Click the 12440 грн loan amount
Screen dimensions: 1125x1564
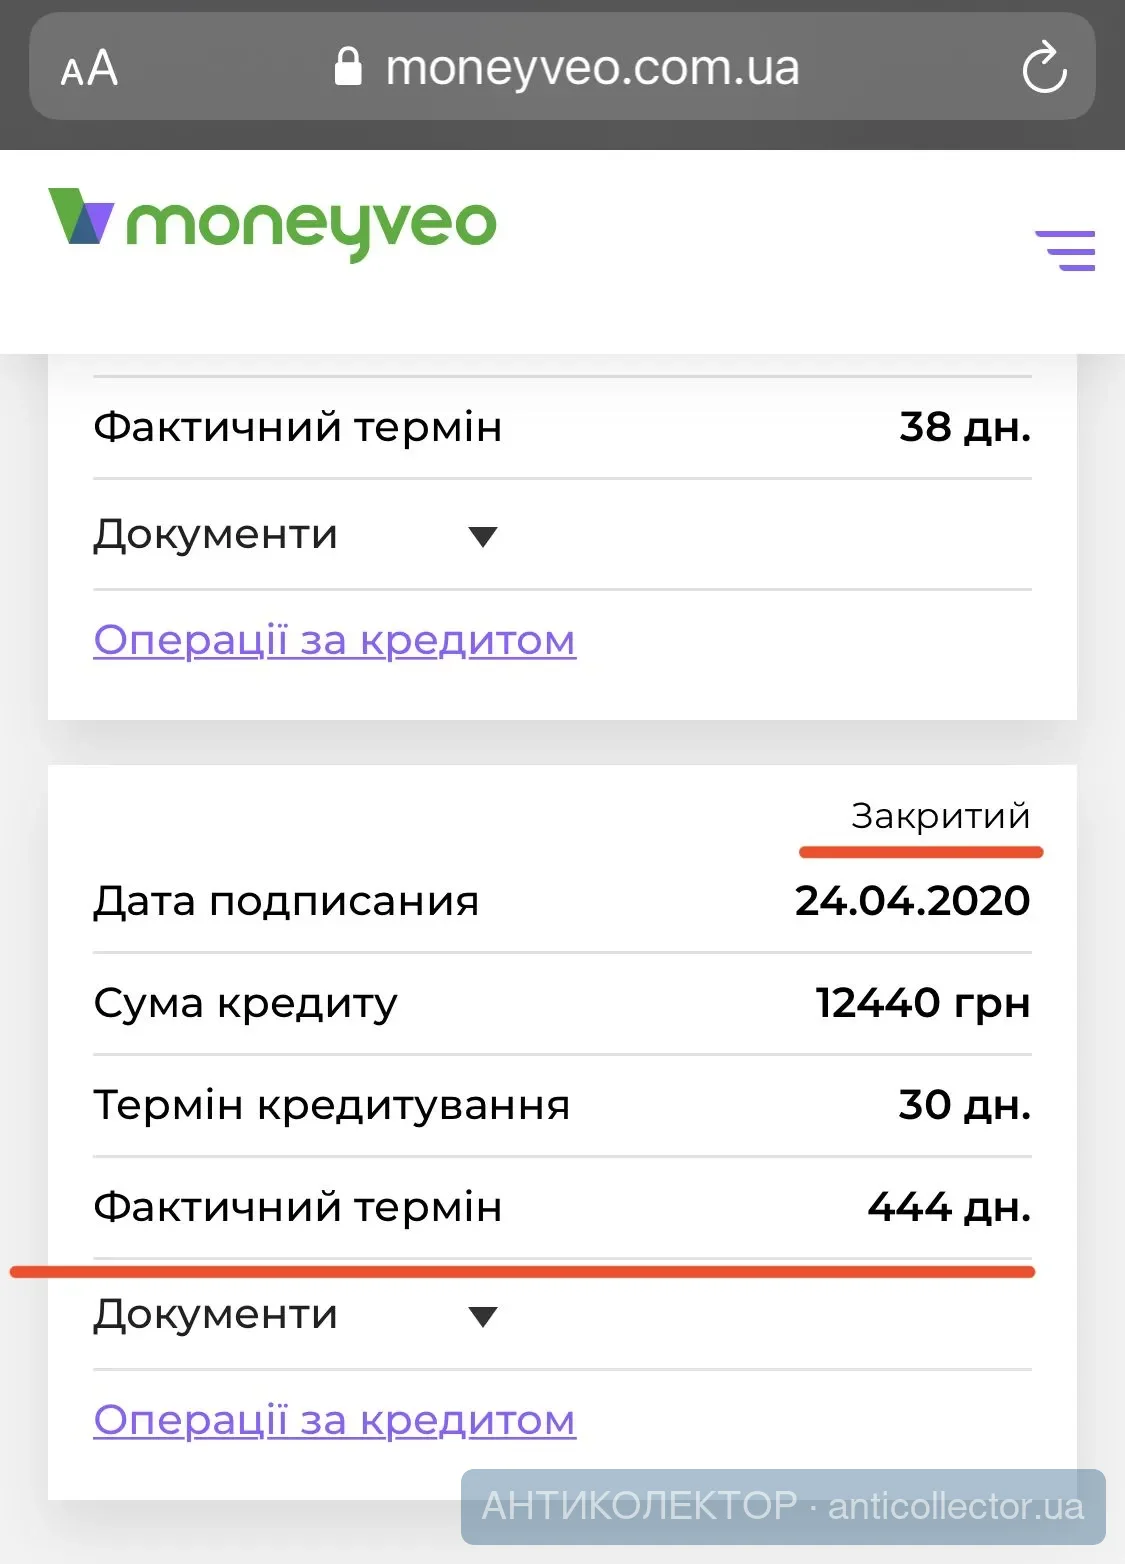pos(922,1003)
